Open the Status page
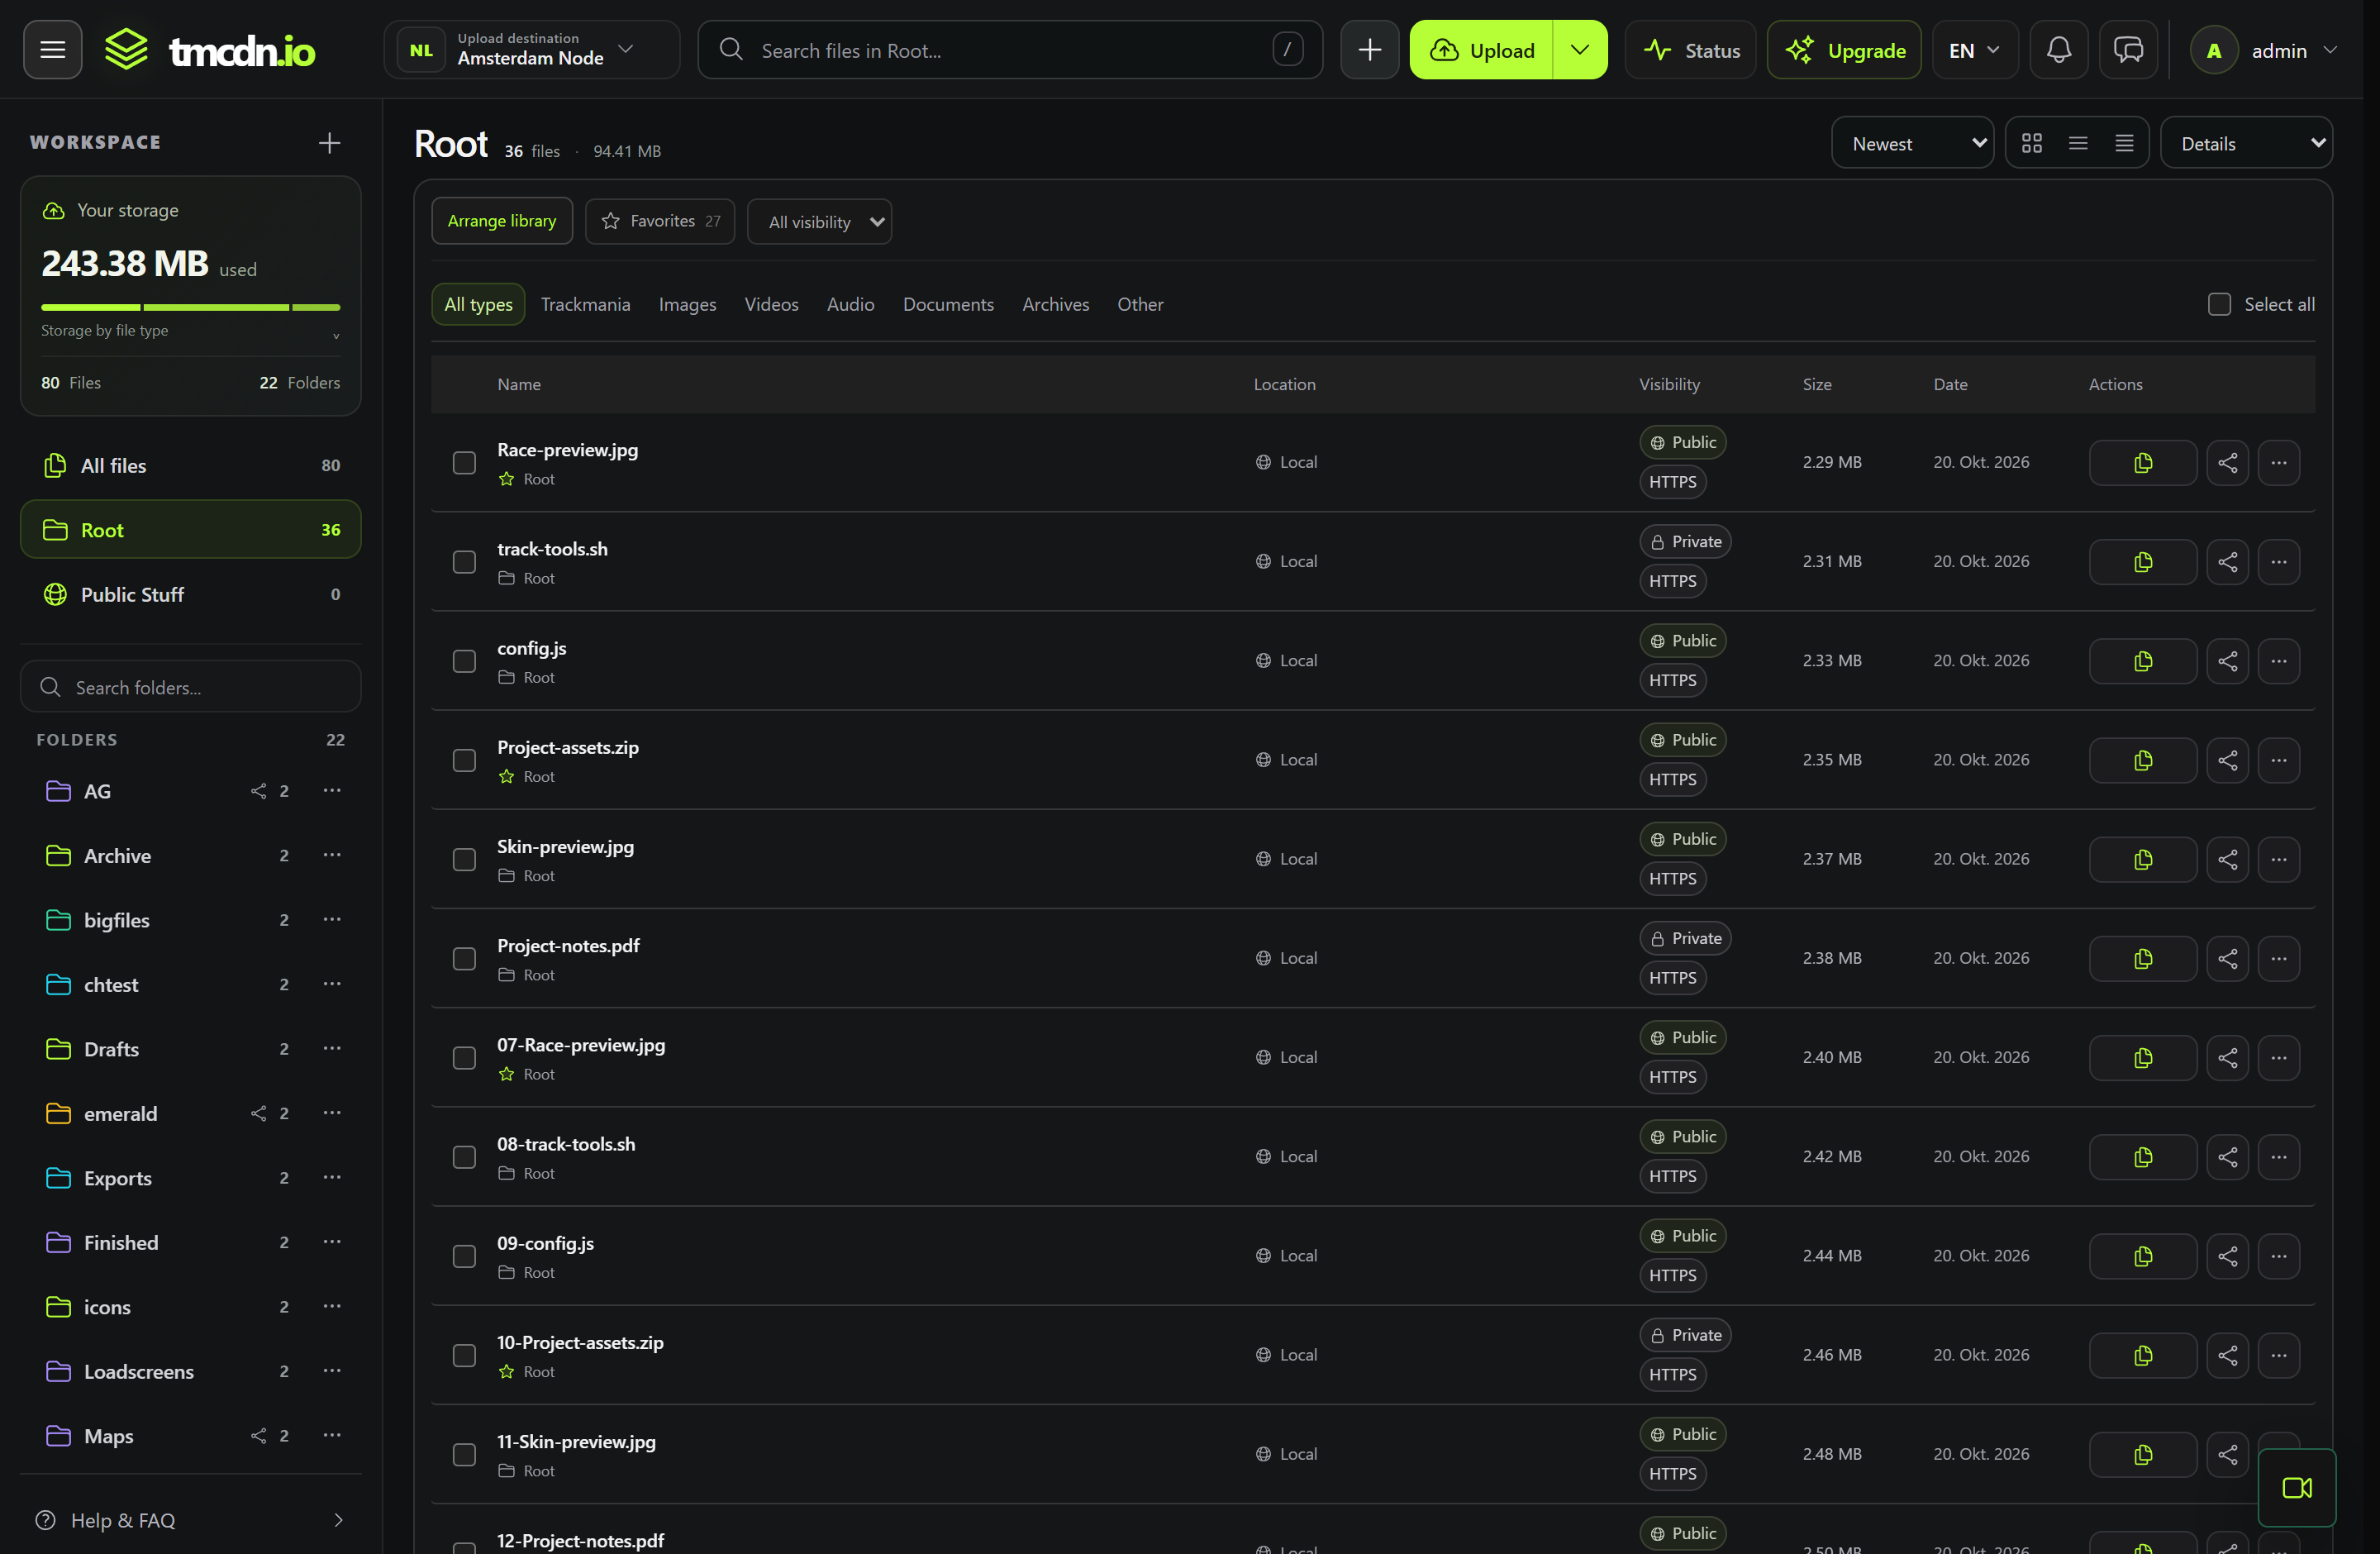This screenshot has width=2380, height=1554. (x=1690, y=50)
